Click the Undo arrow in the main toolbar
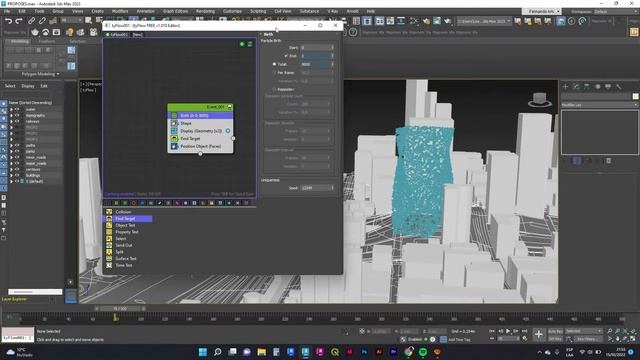Screen dimensions: 640x360 (x=9, y=21)
